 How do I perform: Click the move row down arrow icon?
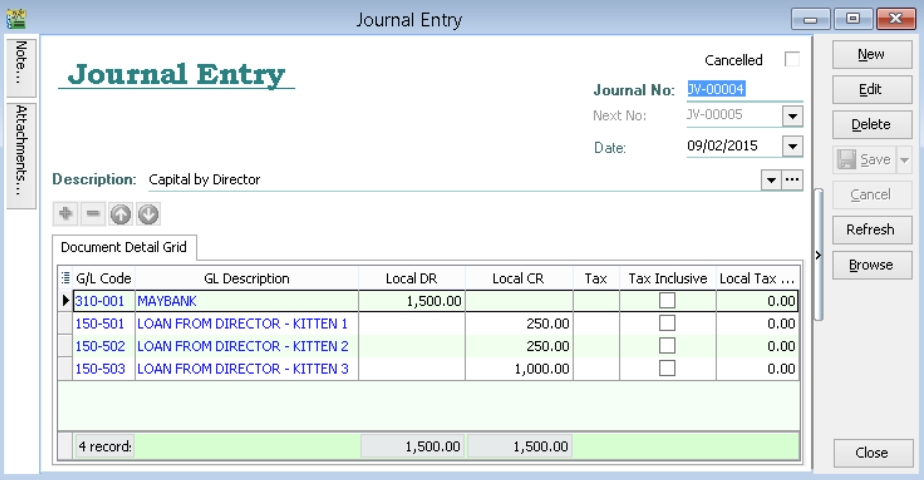pyautogui.click(x=147, y=214)
